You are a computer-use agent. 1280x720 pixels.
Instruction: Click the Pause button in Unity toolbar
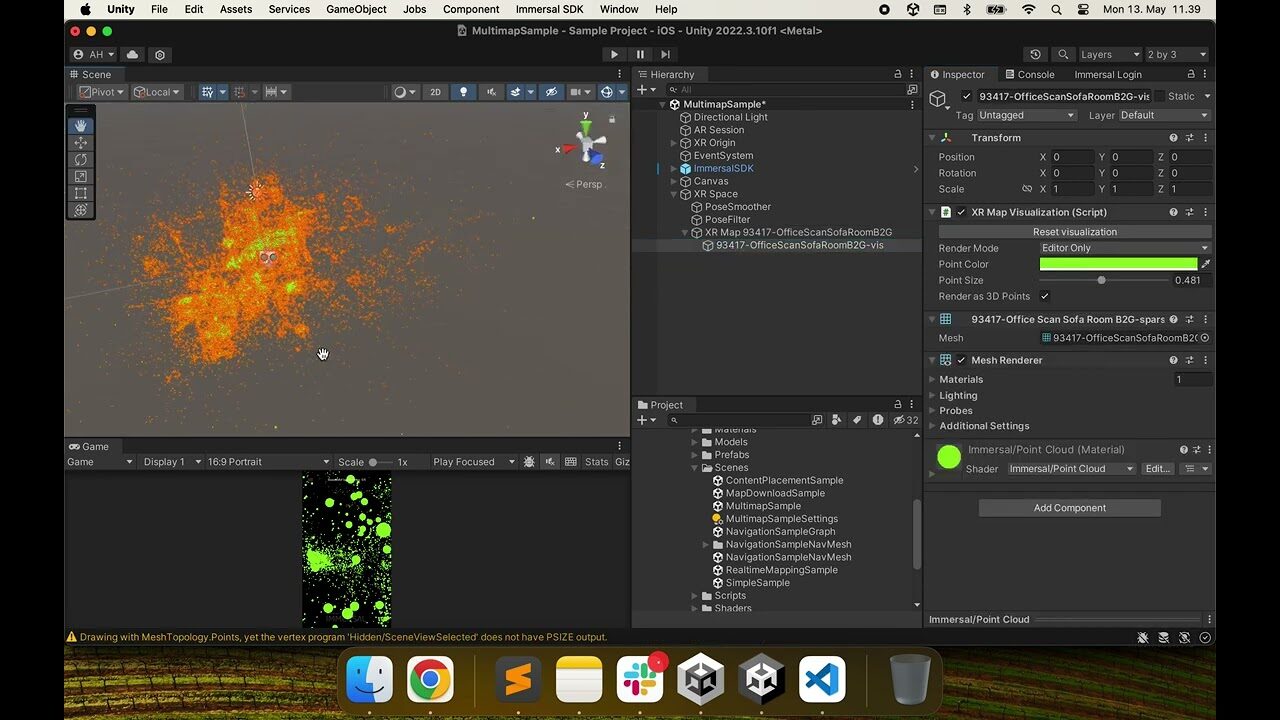click(x=640, y=55)
